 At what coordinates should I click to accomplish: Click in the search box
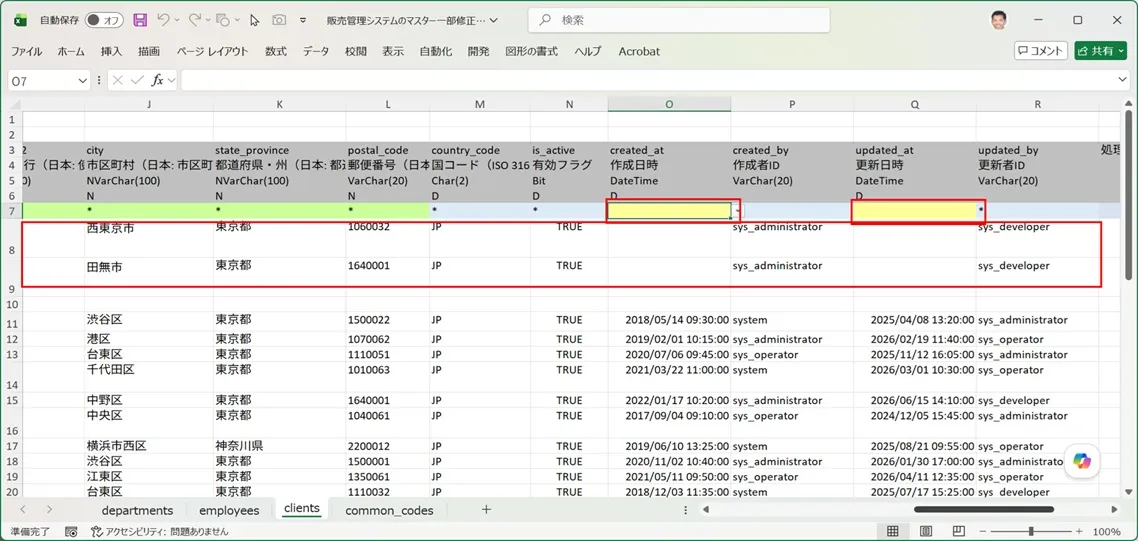tap(679, 20)
